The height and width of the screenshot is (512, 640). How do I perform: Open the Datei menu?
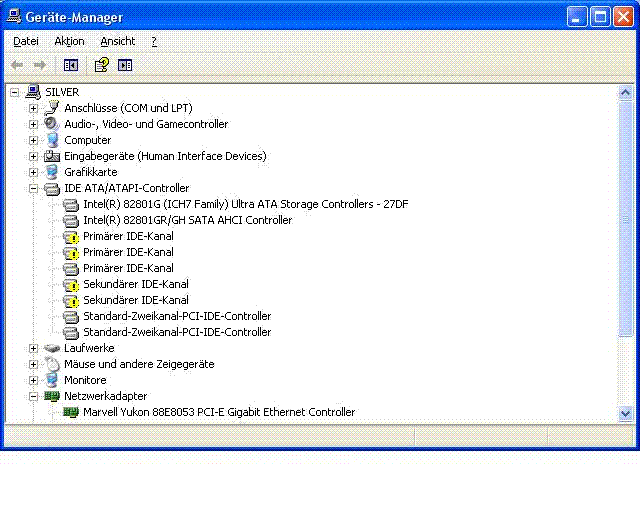tap(26, 41)
